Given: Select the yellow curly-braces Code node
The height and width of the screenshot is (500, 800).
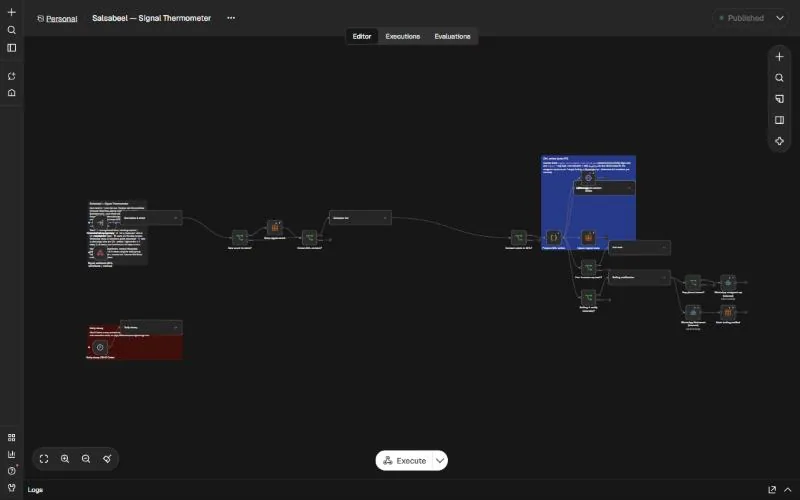Looking at the screenshot, I should pos(554,238).
